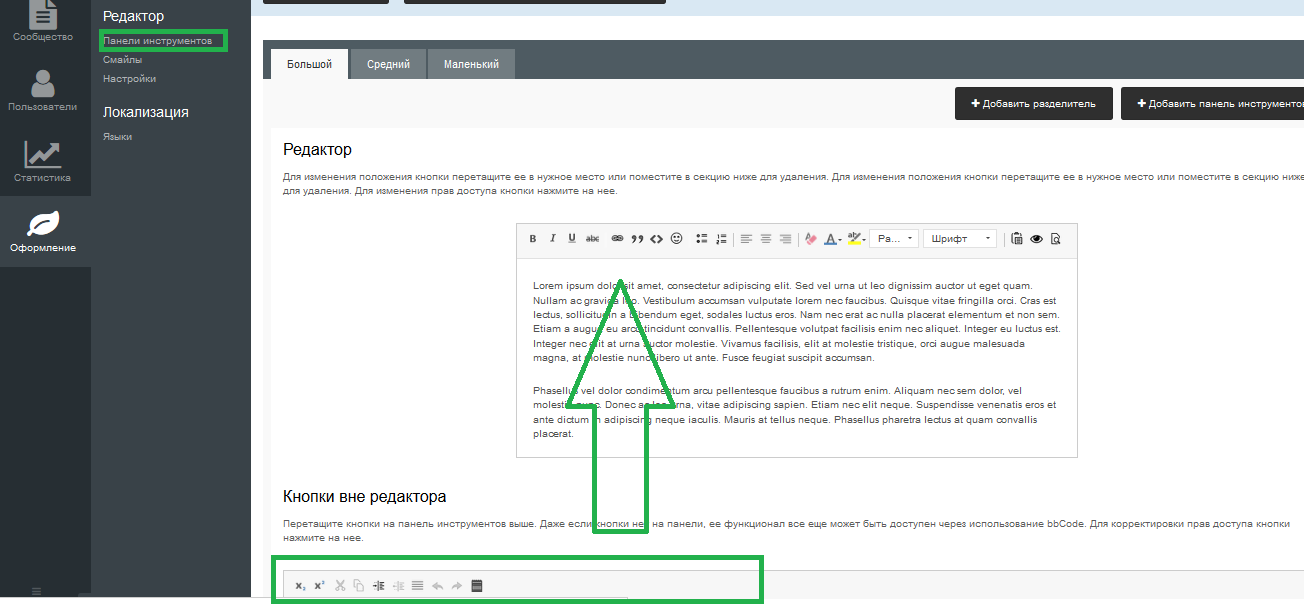Select the Редактор heading in sidebar

coord(133,16)
